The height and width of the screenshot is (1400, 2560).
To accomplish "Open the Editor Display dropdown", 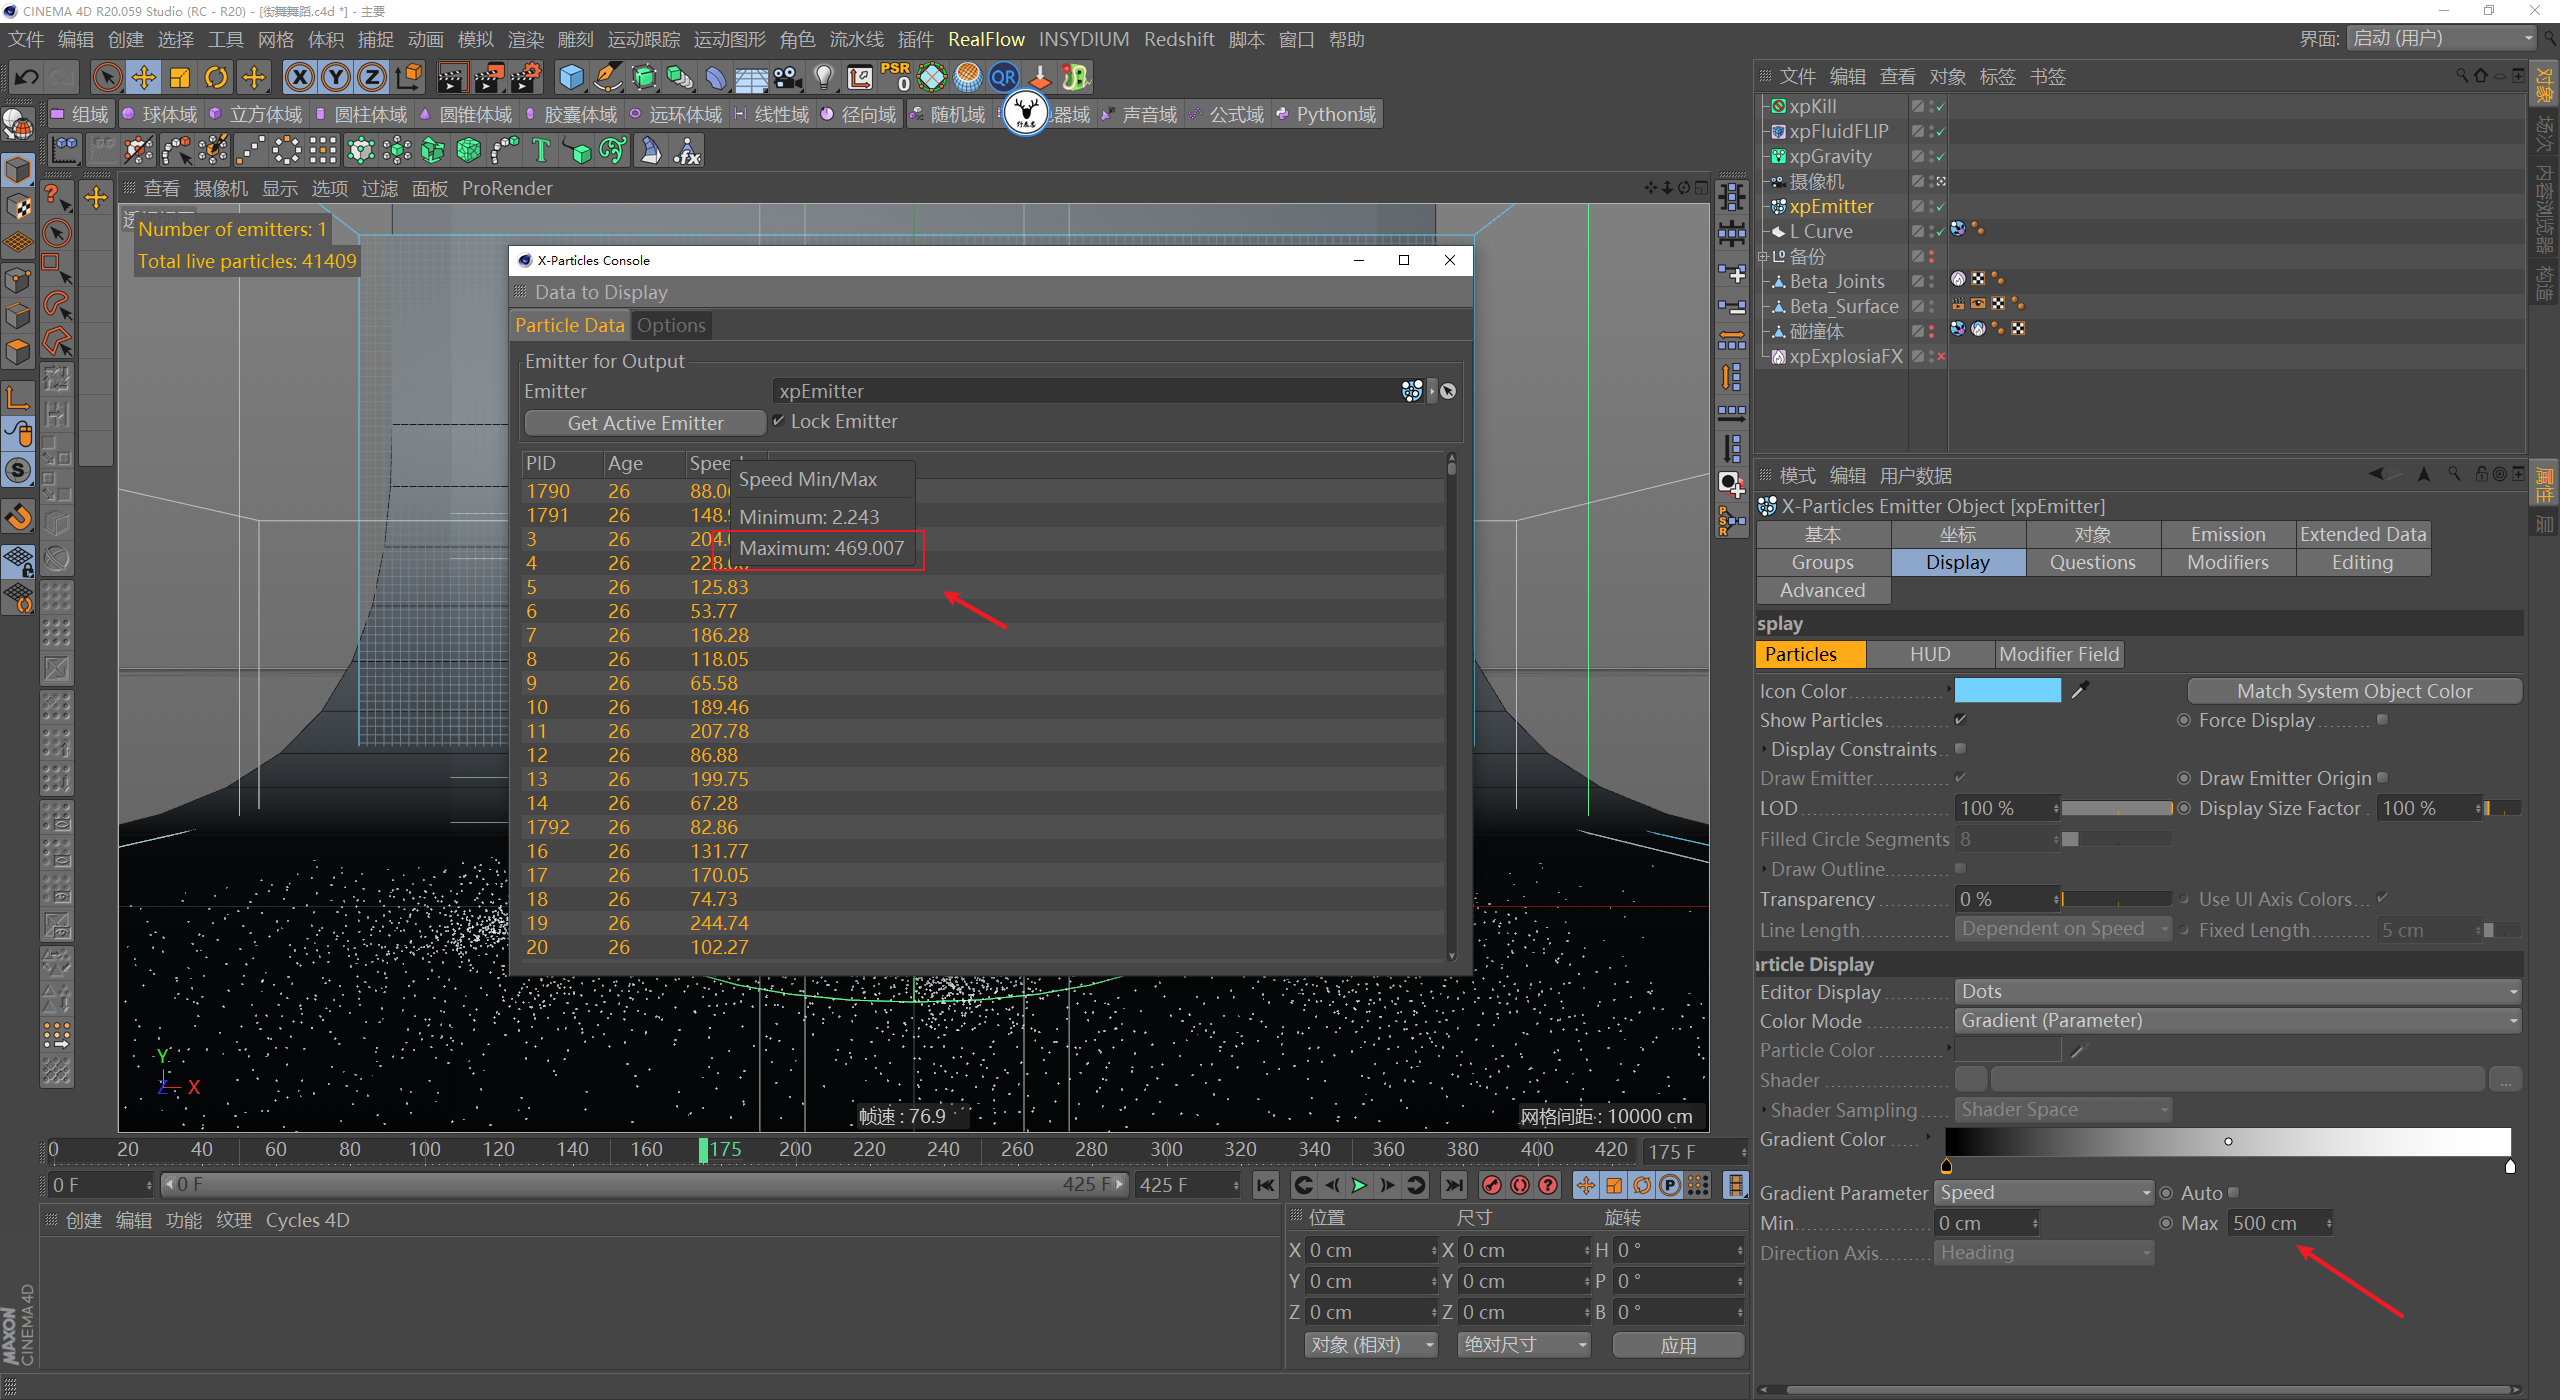I will pyautogui.click(x=2236, y=991).
